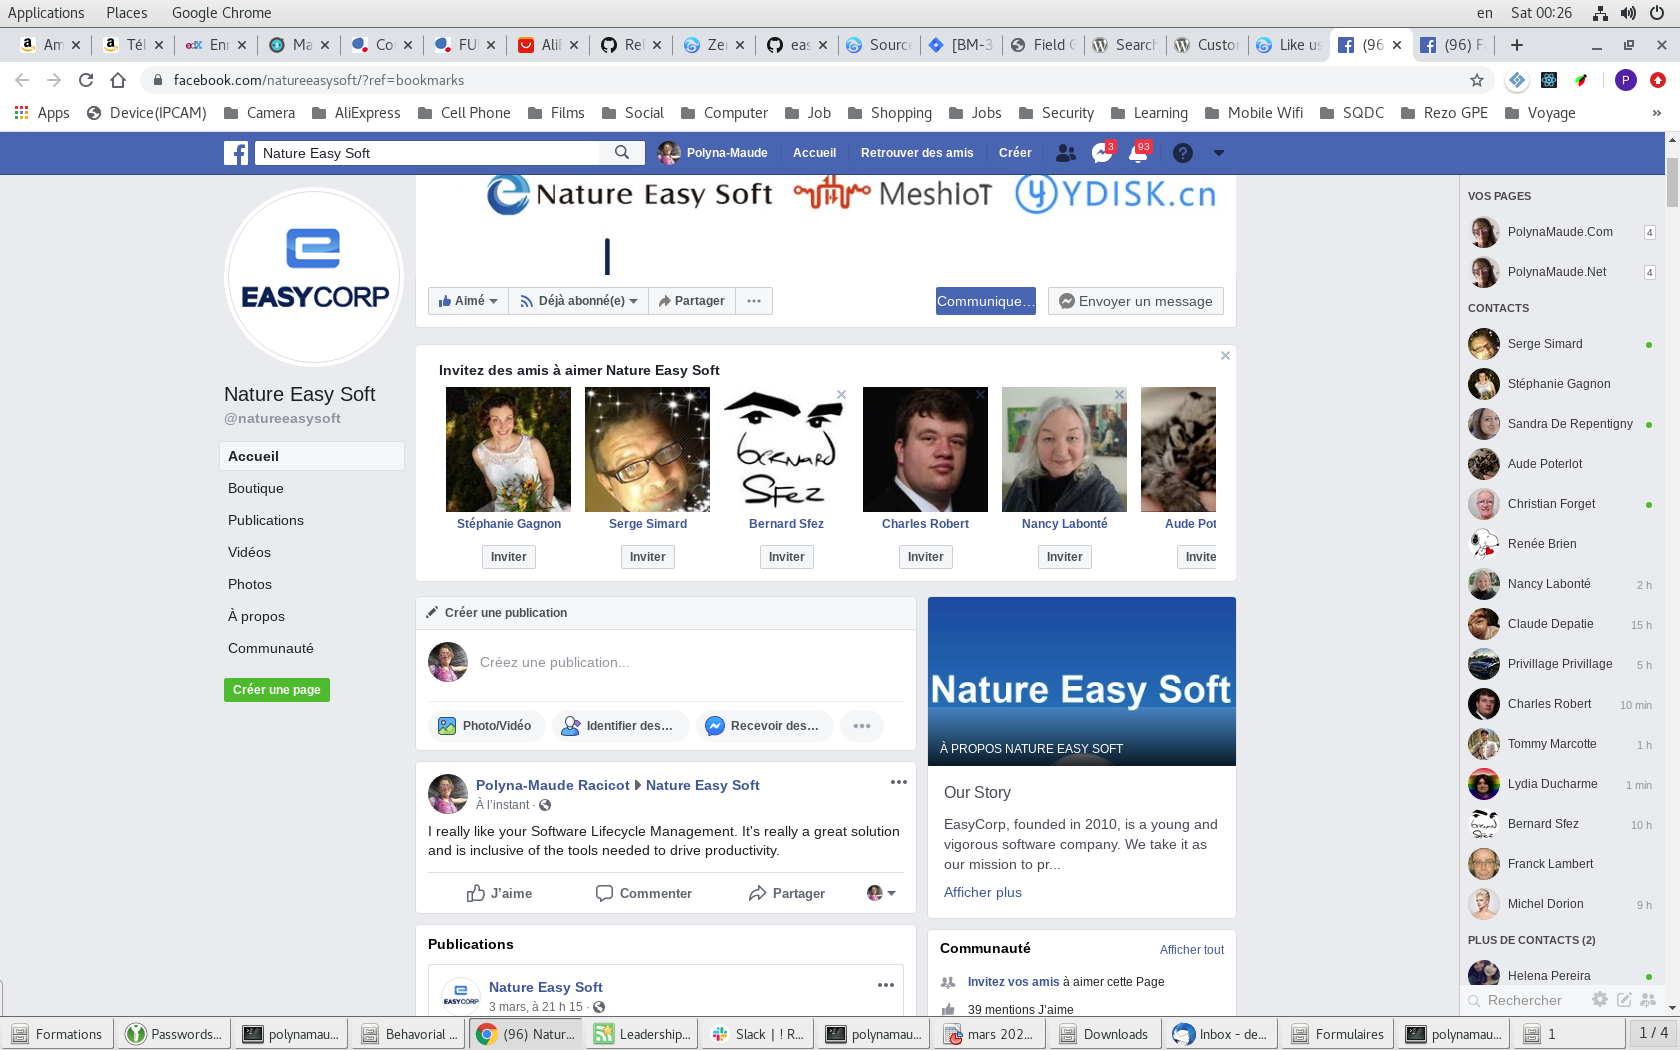
Task: Toggle the Aimé like button
Action: [467, 301]
